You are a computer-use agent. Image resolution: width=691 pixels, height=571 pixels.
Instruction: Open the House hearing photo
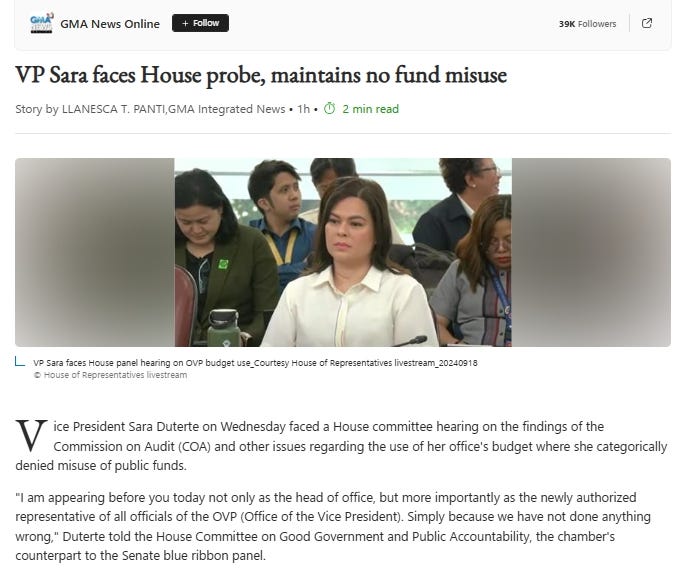[x=343, y=252]
